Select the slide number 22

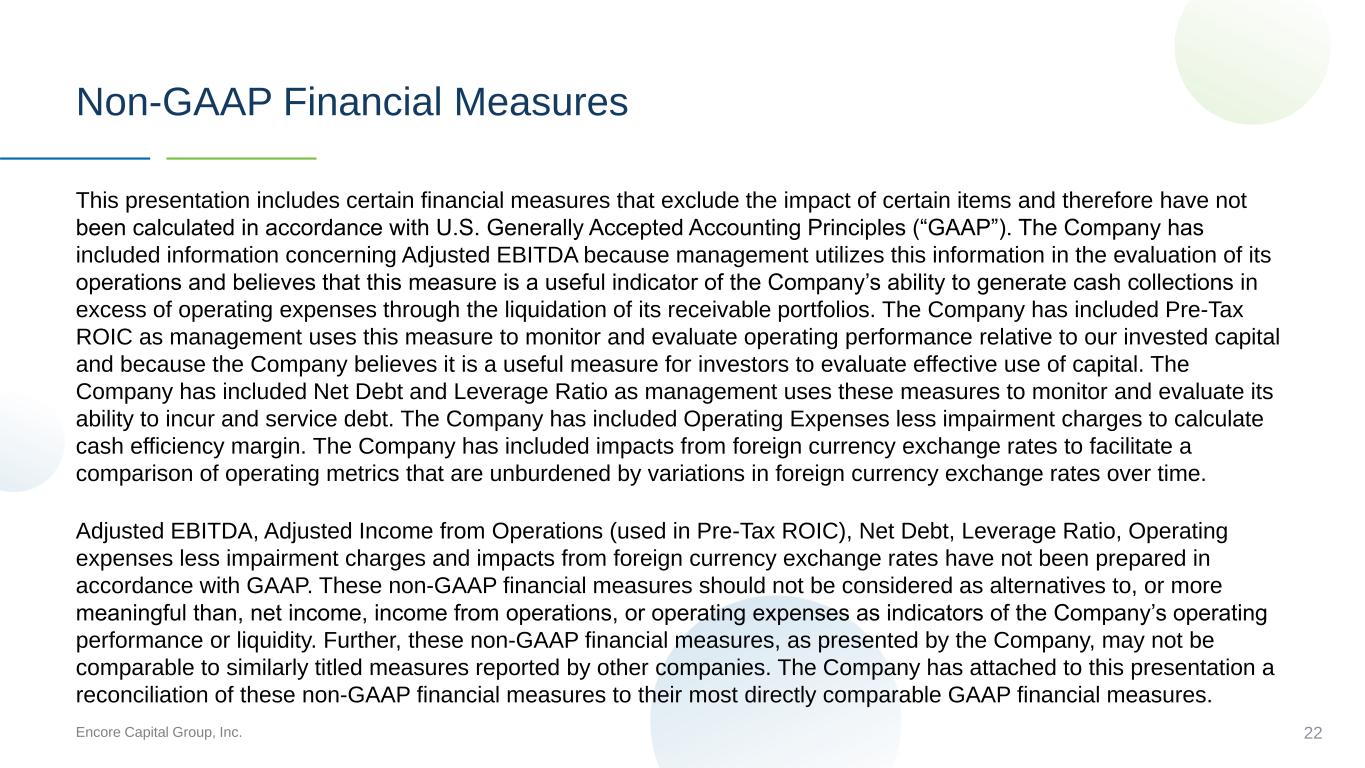[x=1313, y=734]
